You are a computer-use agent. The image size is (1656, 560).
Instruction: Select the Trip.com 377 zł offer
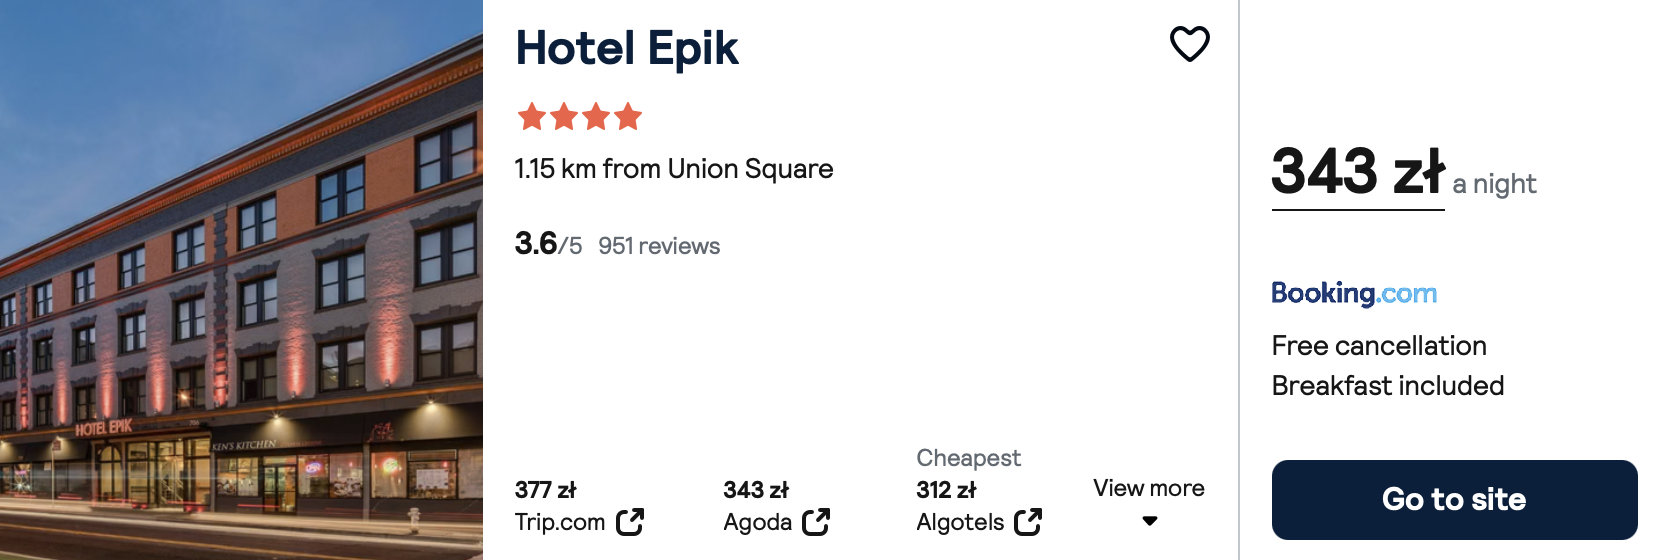coord(580,506)
